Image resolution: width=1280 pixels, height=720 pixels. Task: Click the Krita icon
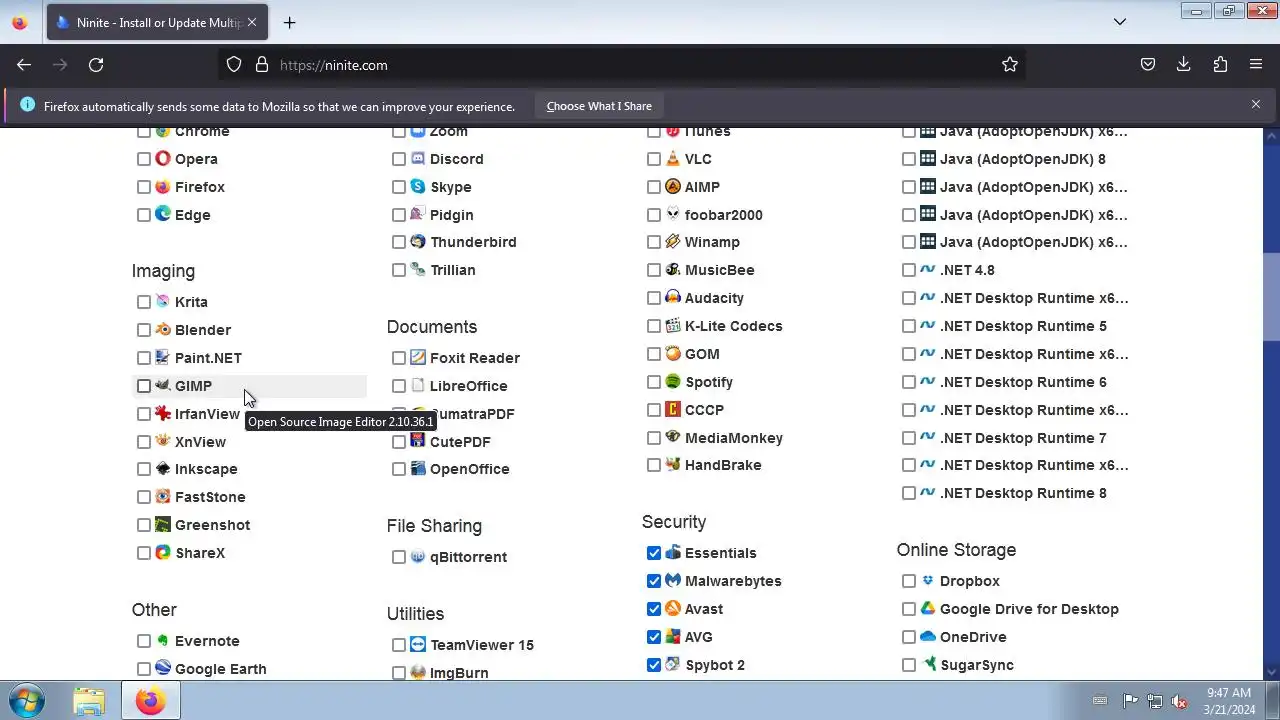[x=163, y=301]
